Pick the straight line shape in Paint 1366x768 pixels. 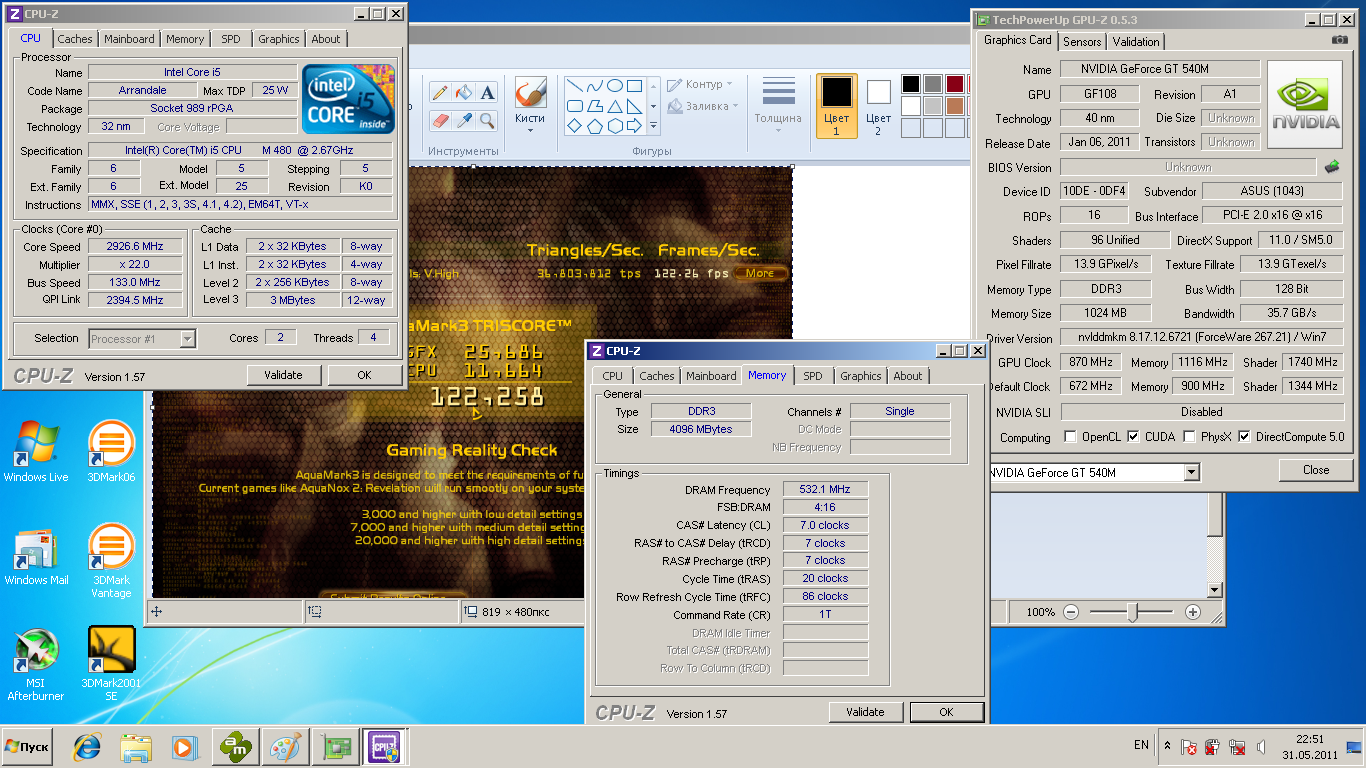pos(575,86)
